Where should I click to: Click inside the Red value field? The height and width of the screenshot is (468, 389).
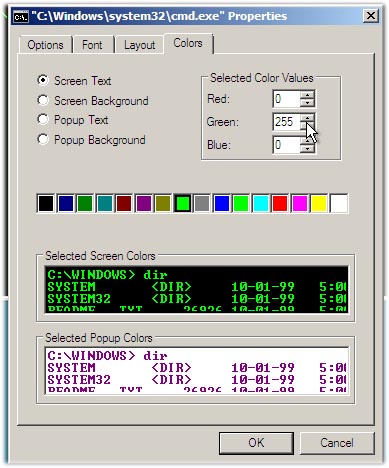[286, 99]
